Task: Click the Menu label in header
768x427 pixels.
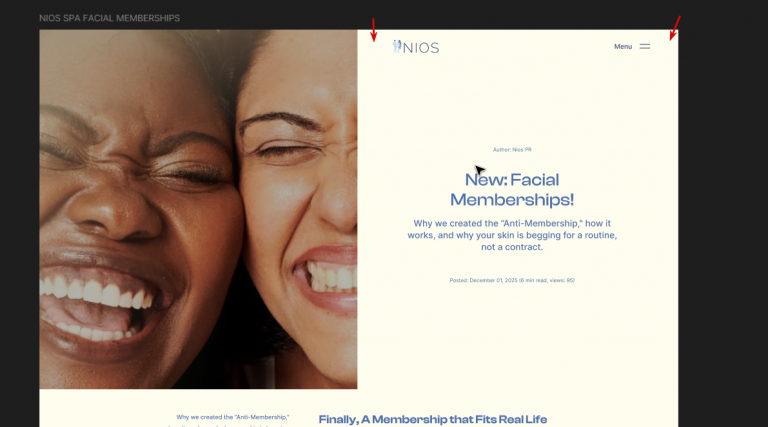Action: click(623, 47)
